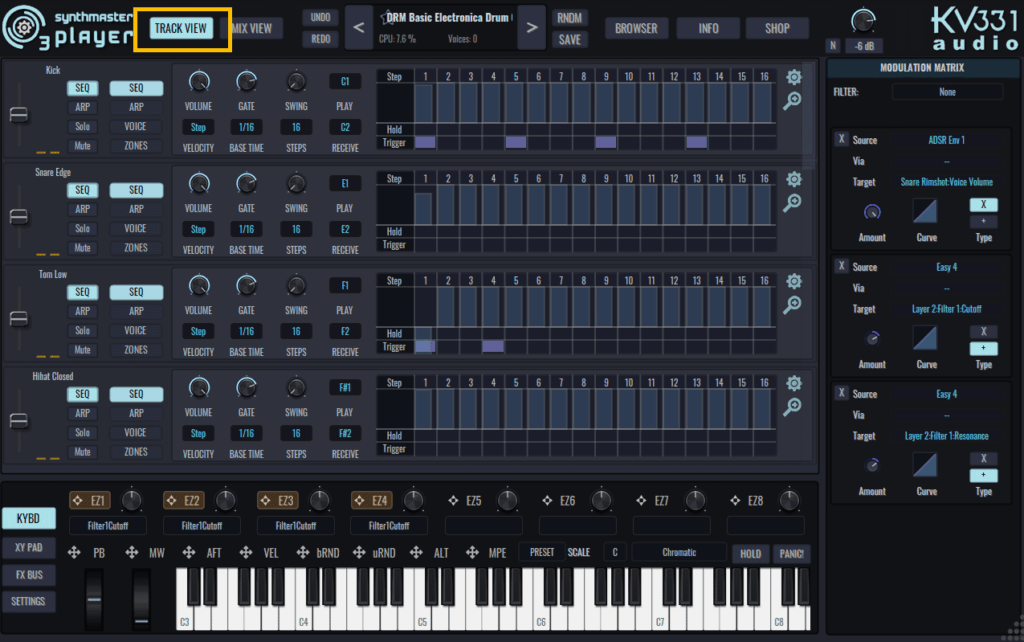The height and width of the screenshot is (642, 1024).
Task: Switch to MIX VIEW tab
Action: point(252,28)
